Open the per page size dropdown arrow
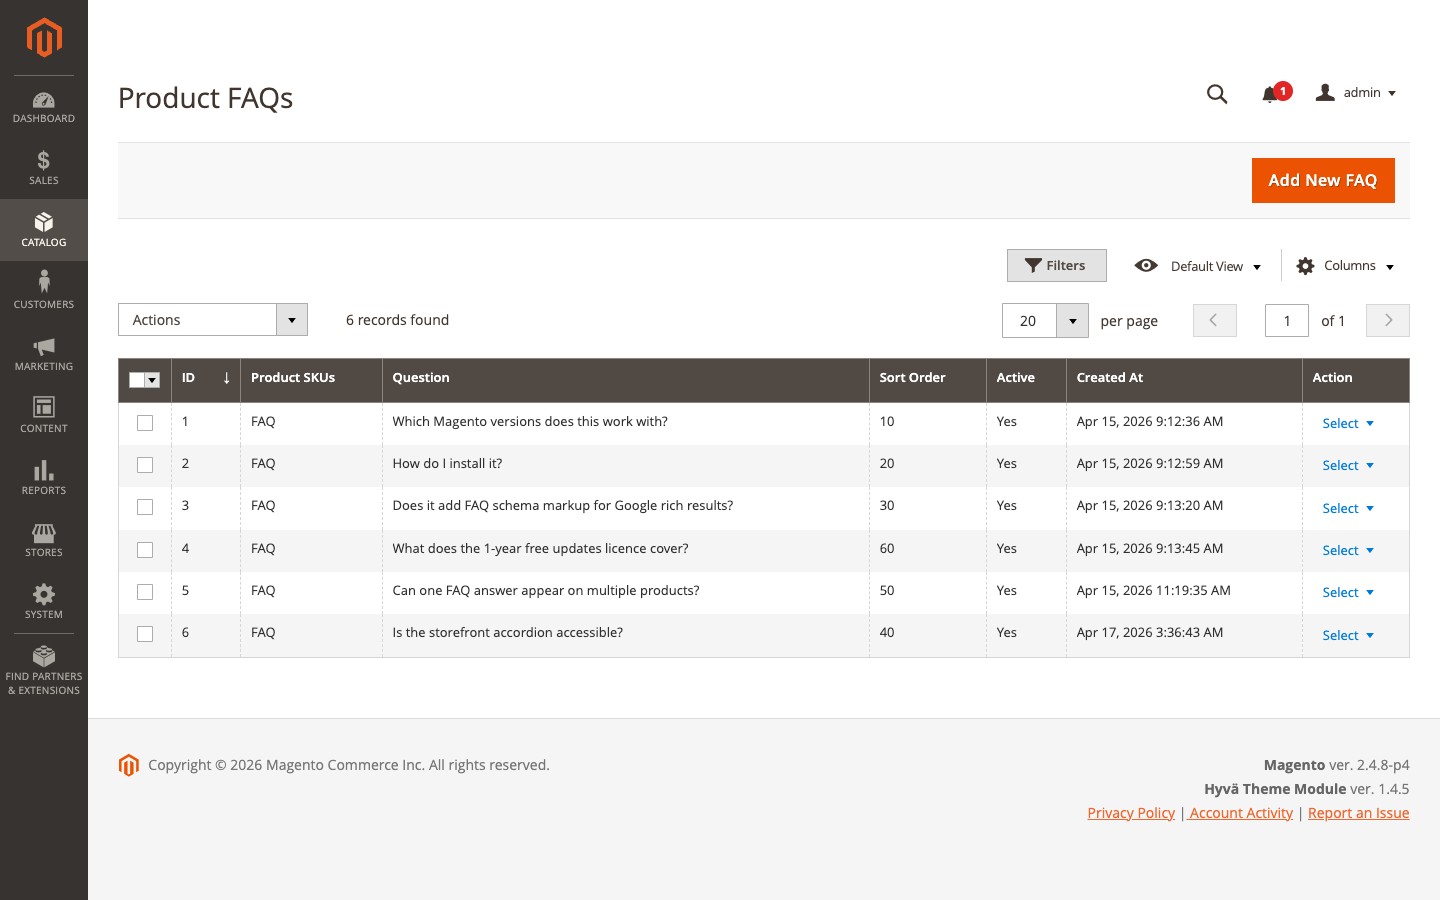This screenshot has height=900, width=1440. (x=1072, y=321)
